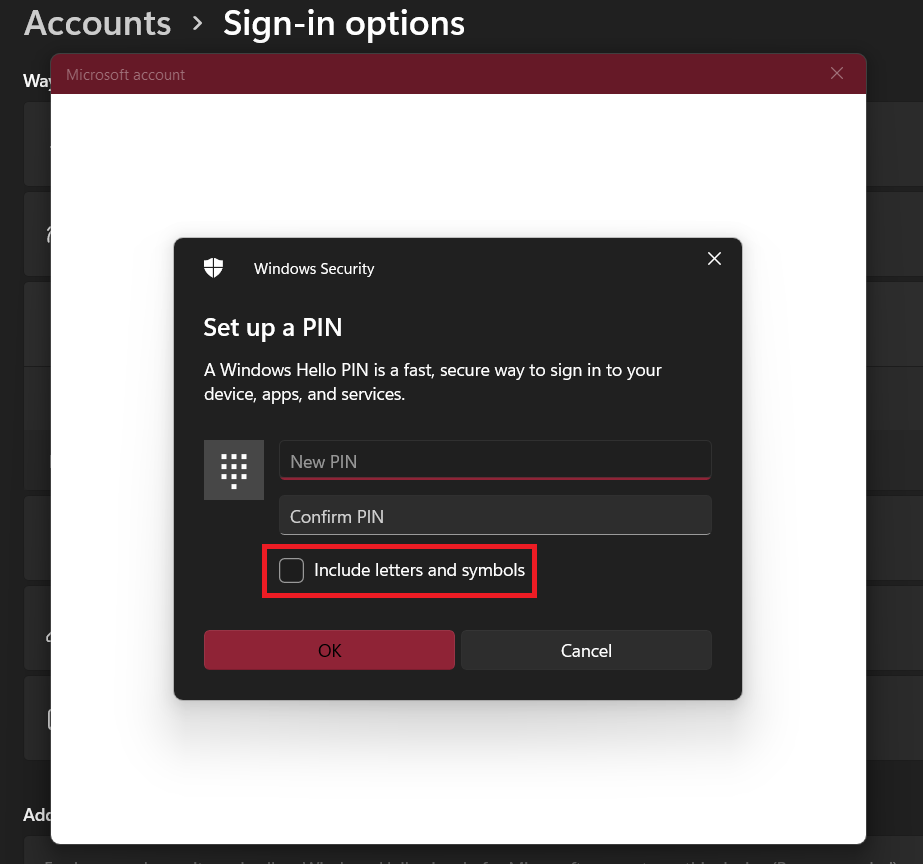Viewport: 923px width, 864px height.
Task: Click the Windows Security shield icon
Action: tap(213, 267)
